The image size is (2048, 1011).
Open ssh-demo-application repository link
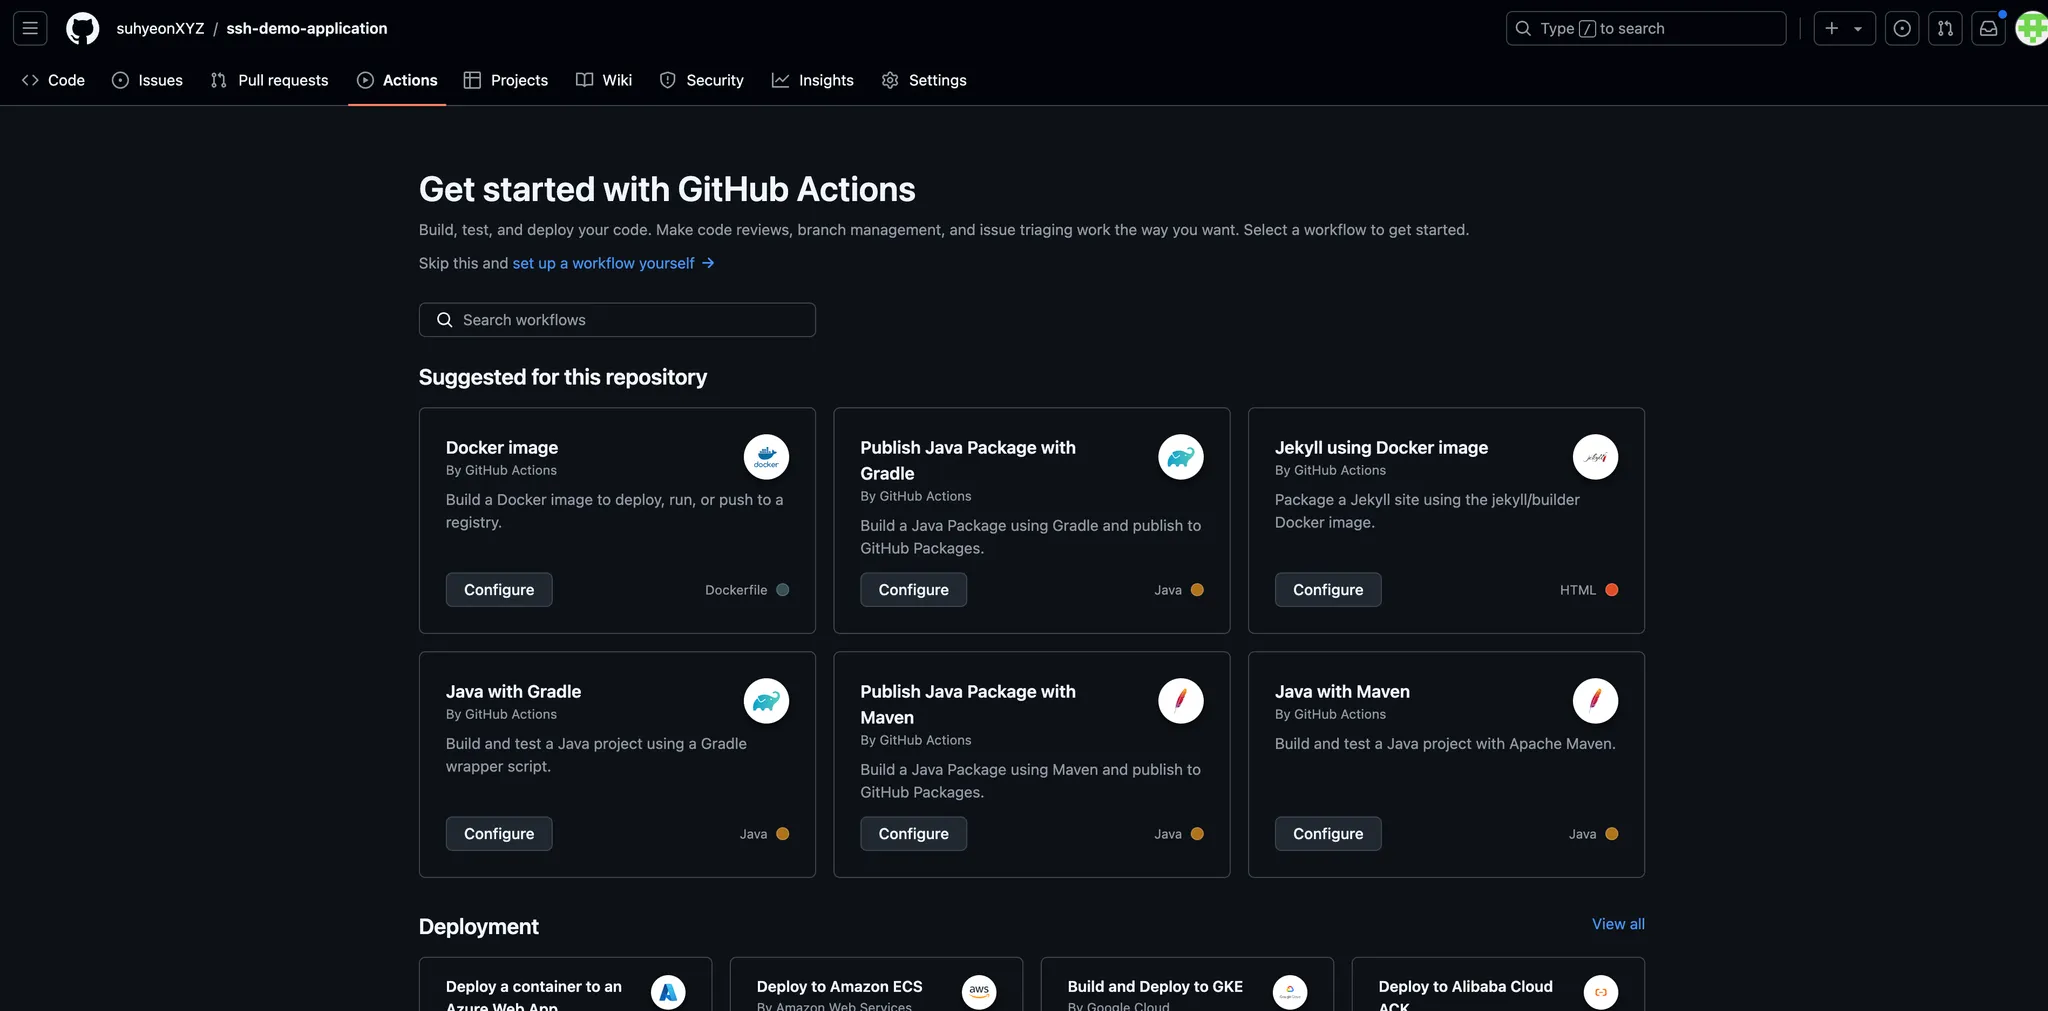pyautogui.click(x=307, y=28)
